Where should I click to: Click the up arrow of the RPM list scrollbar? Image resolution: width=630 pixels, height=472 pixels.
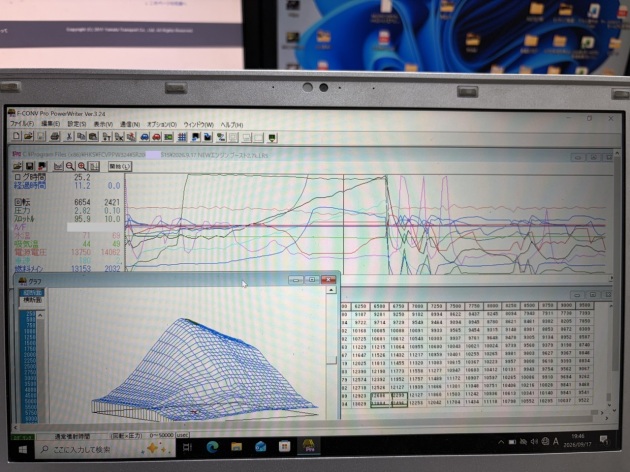point(41,315)
